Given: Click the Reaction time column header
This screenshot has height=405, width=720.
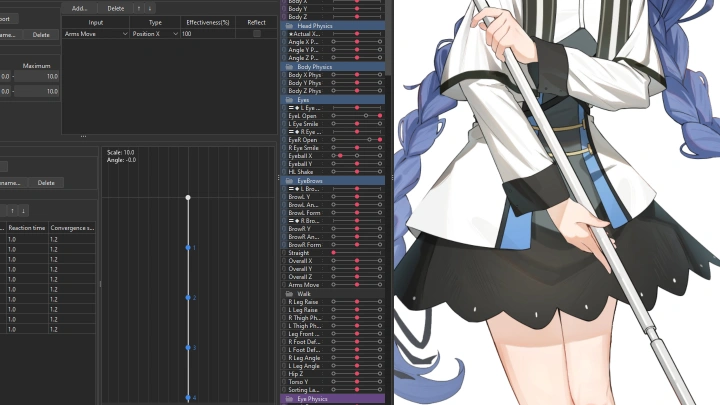Looking at the screenshot, I should click(x=27, y=228).
